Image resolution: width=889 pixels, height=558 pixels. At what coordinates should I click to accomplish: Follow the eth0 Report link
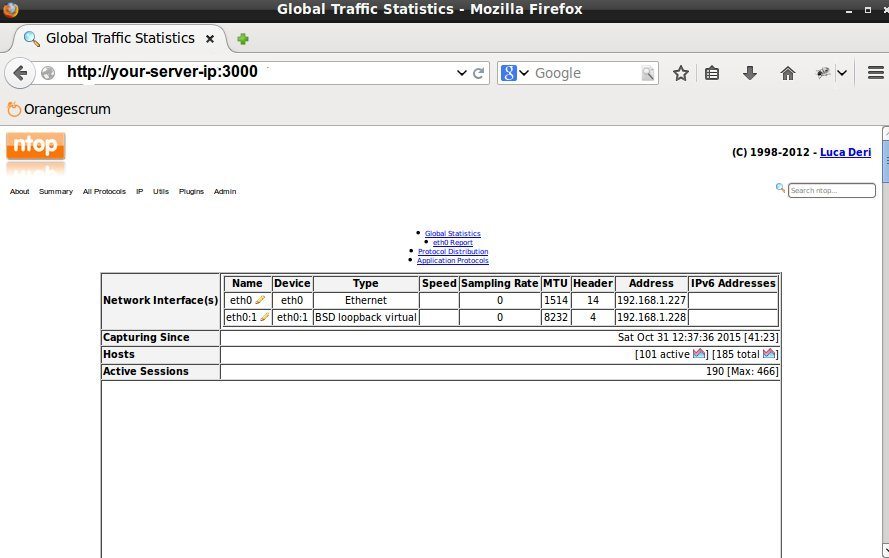[452, 243]
